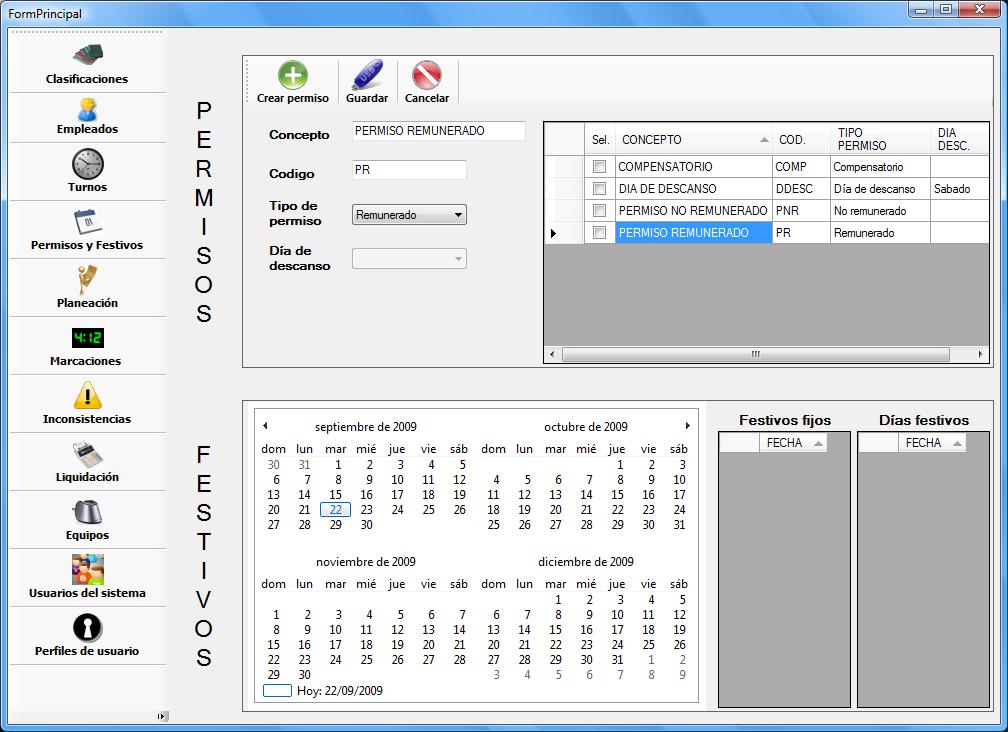1008x732 pixels.
Task: Check the COMPENSATORIO row checkbox
Action: click(x=599, y=167)
